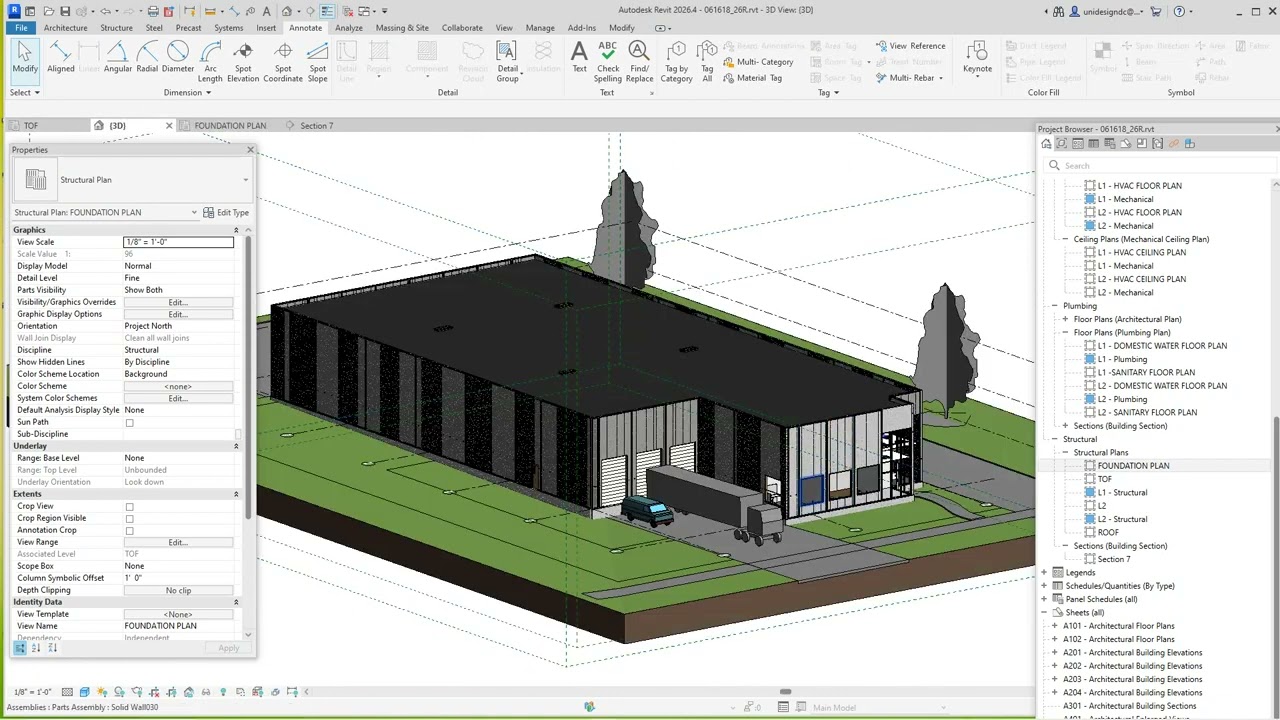Screen dimensions: 1280x720
Task: Open the Multi-Rebar dropdown arrow
Action: [x=941, y=78]
